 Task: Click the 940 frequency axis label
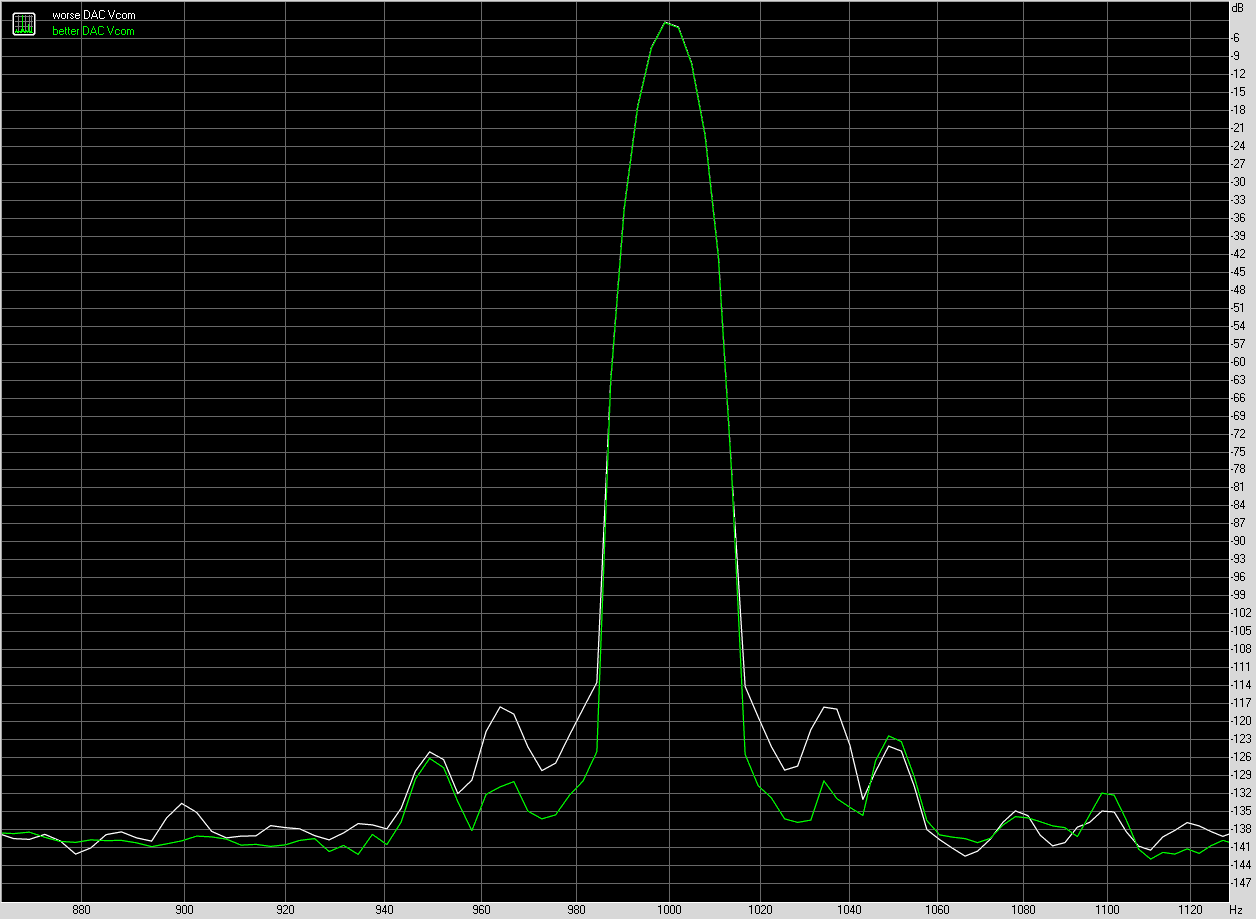tap(385, 909)
